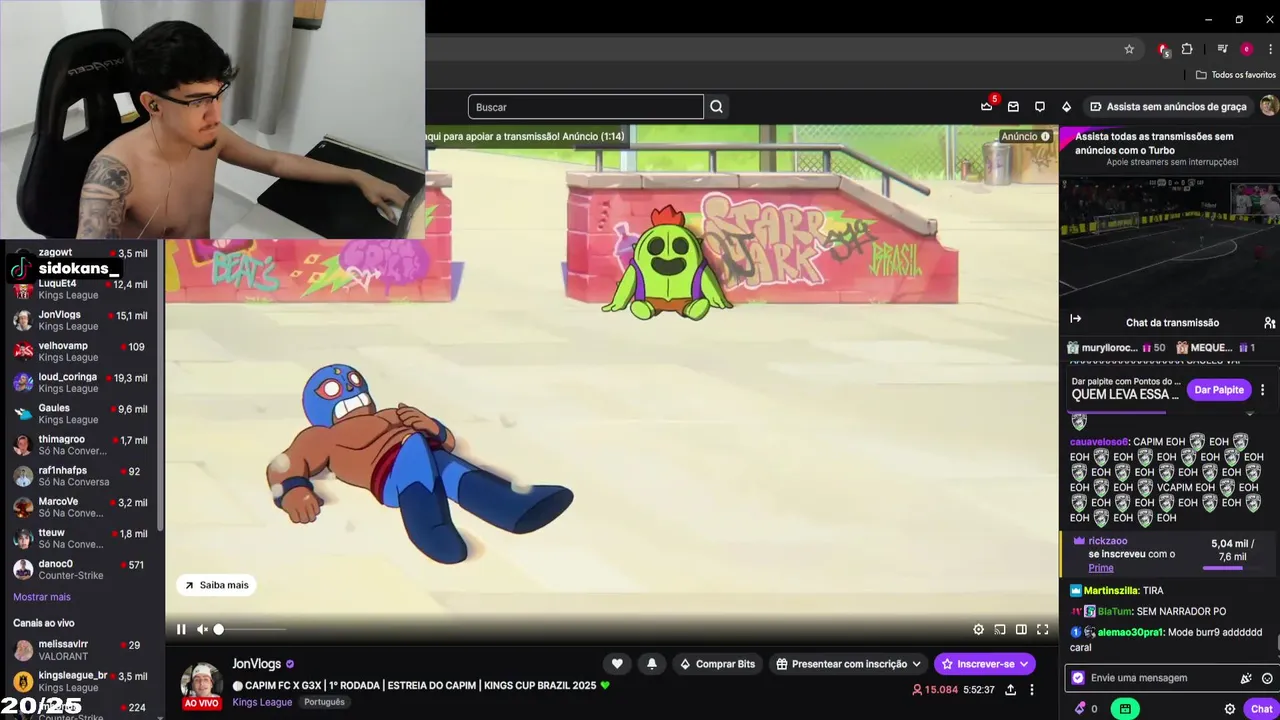Click Comprar Bits button
This screenshot has width=1280, height=720.
(717, 664)
